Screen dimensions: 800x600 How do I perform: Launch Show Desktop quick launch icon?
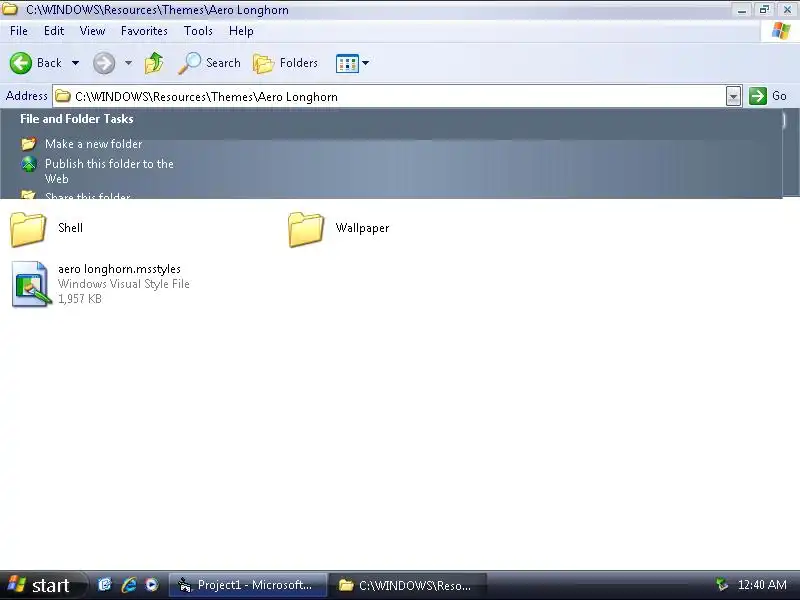(105, 584)
